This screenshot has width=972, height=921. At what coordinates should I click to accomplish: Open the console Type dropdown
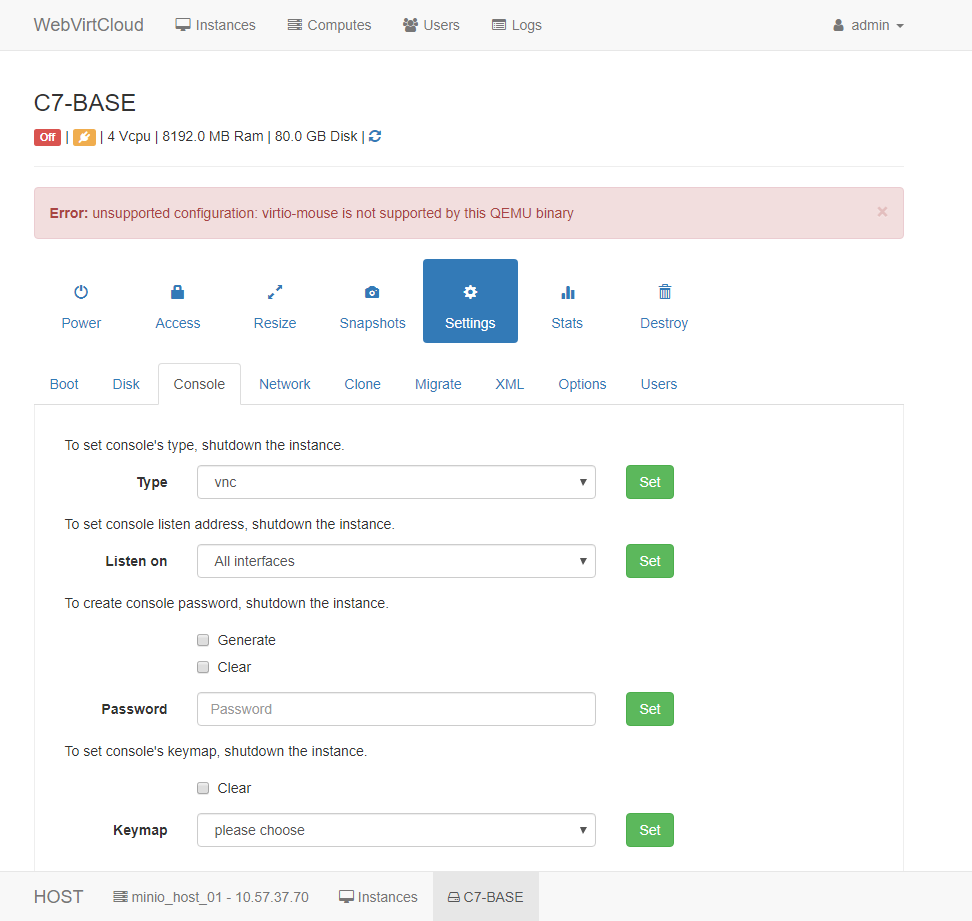[x=395, y=482]
